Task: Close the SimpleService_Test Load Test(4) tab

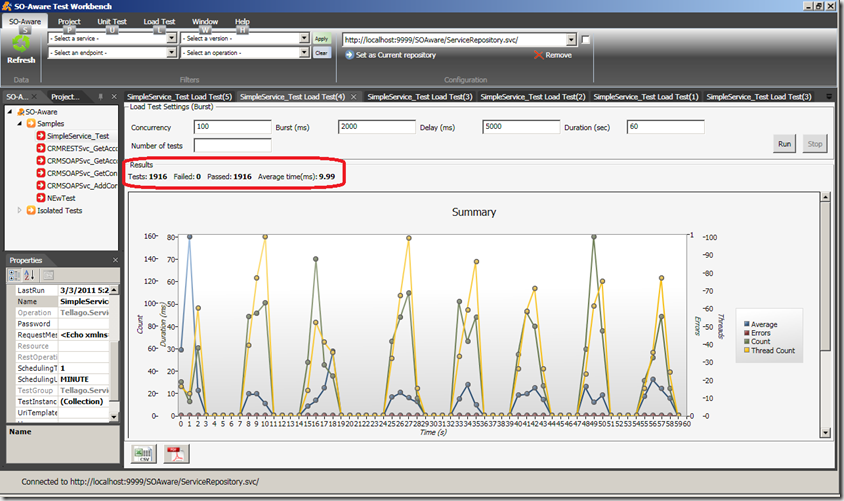Action: coord(354,97)
